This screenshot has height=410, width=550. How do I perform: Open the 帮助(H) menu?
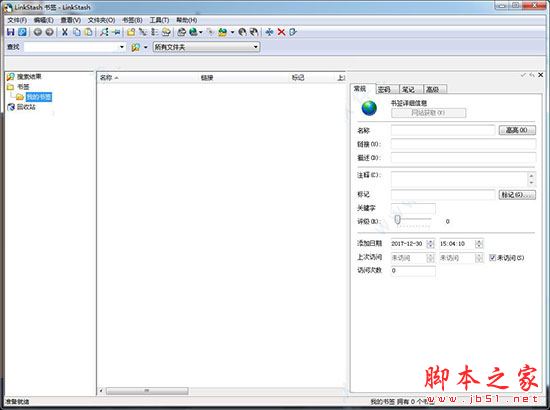(x=186, y=20)
